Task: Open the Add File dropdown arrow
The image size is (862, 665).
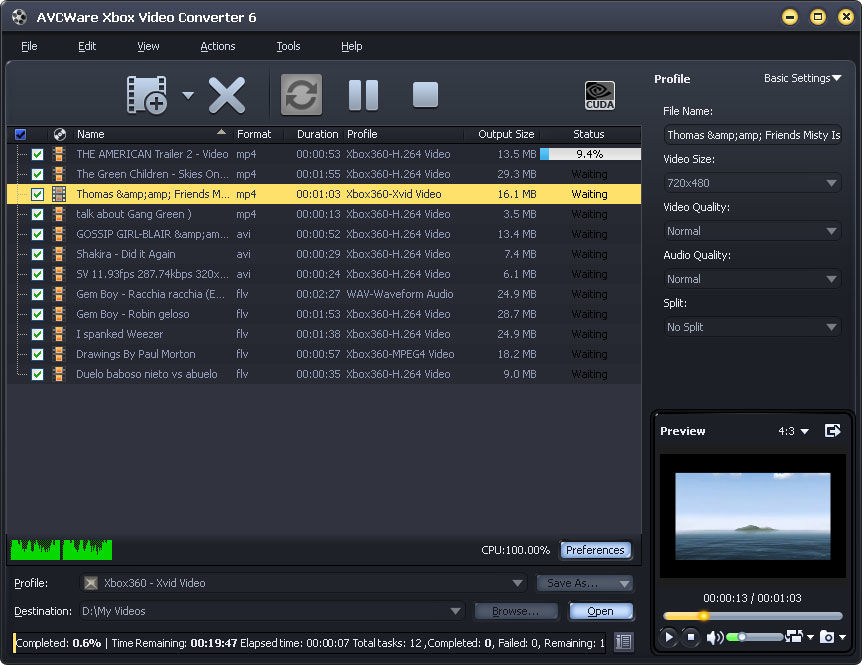Action: [188, 96]
